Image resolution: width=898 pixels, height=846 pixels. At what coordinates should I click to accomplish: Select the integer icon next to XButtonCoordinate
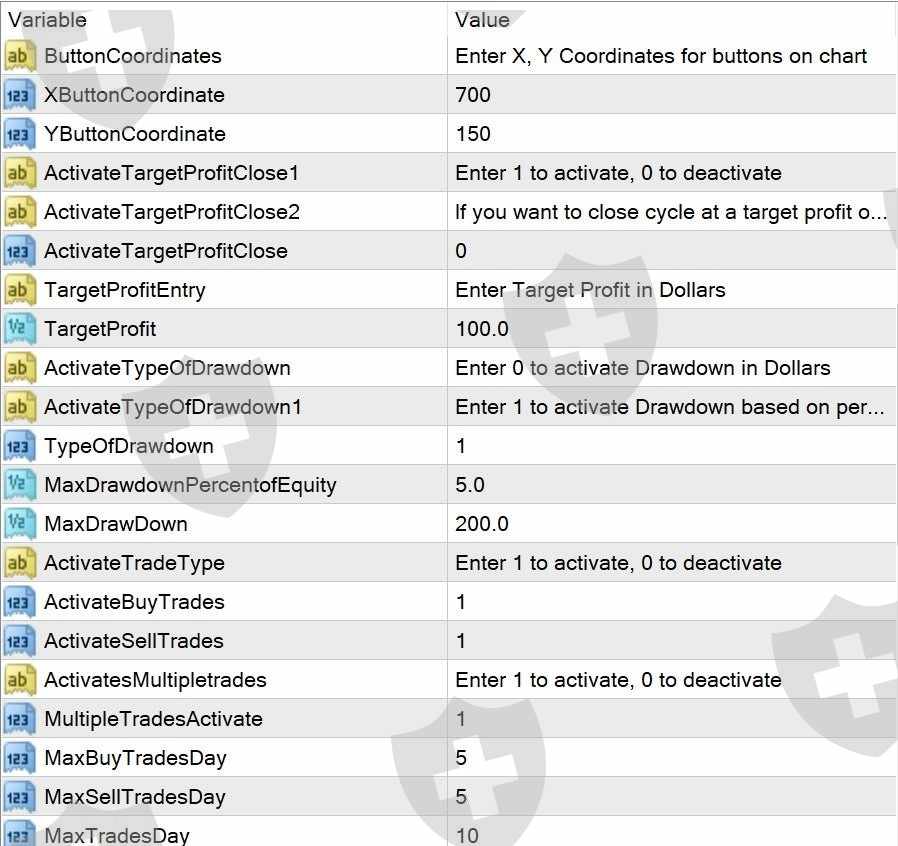(x=19, y=95)
